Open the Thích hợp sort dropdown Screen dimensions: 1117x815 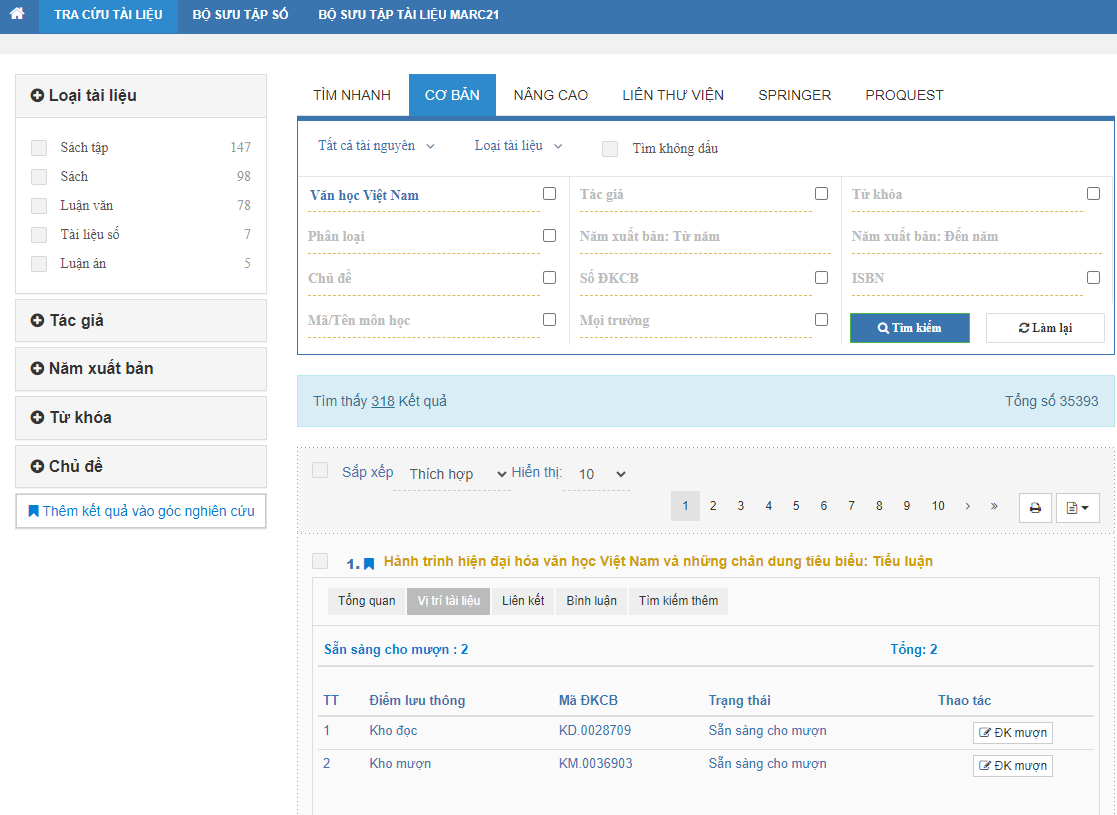[459, 474]
